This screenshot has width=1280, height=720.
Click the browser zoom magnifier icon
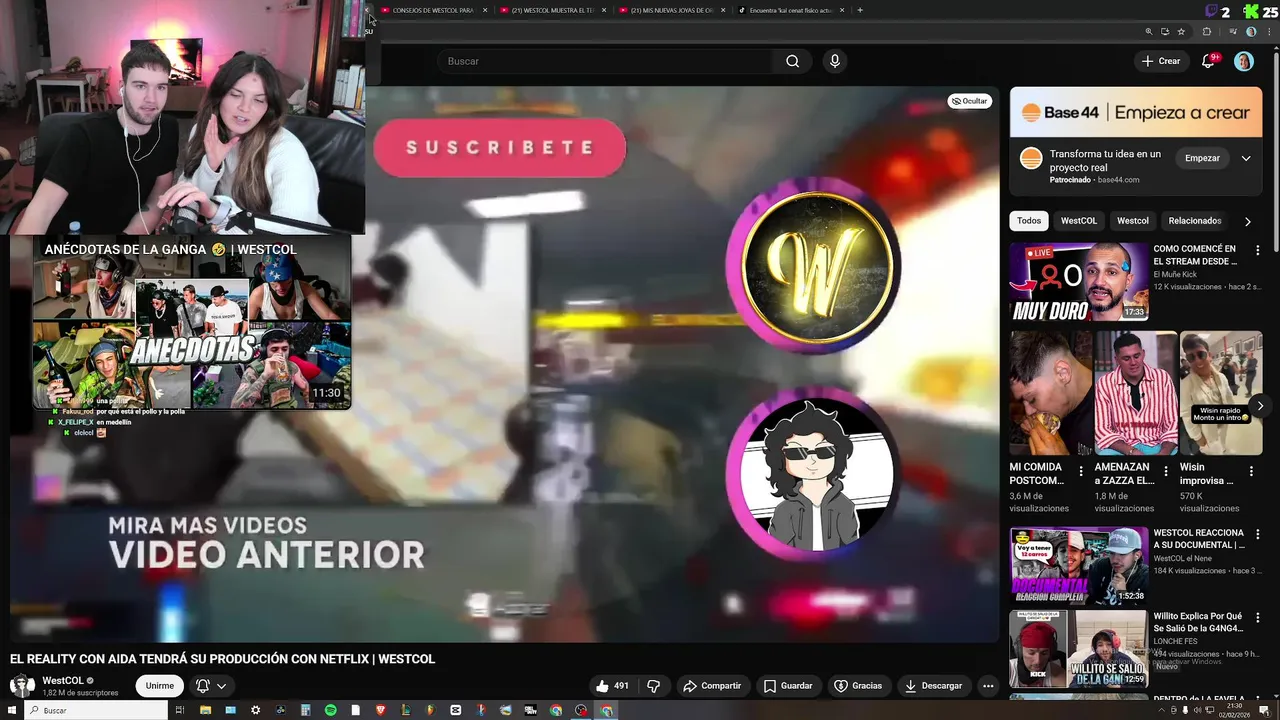[x=1148, y=31]
